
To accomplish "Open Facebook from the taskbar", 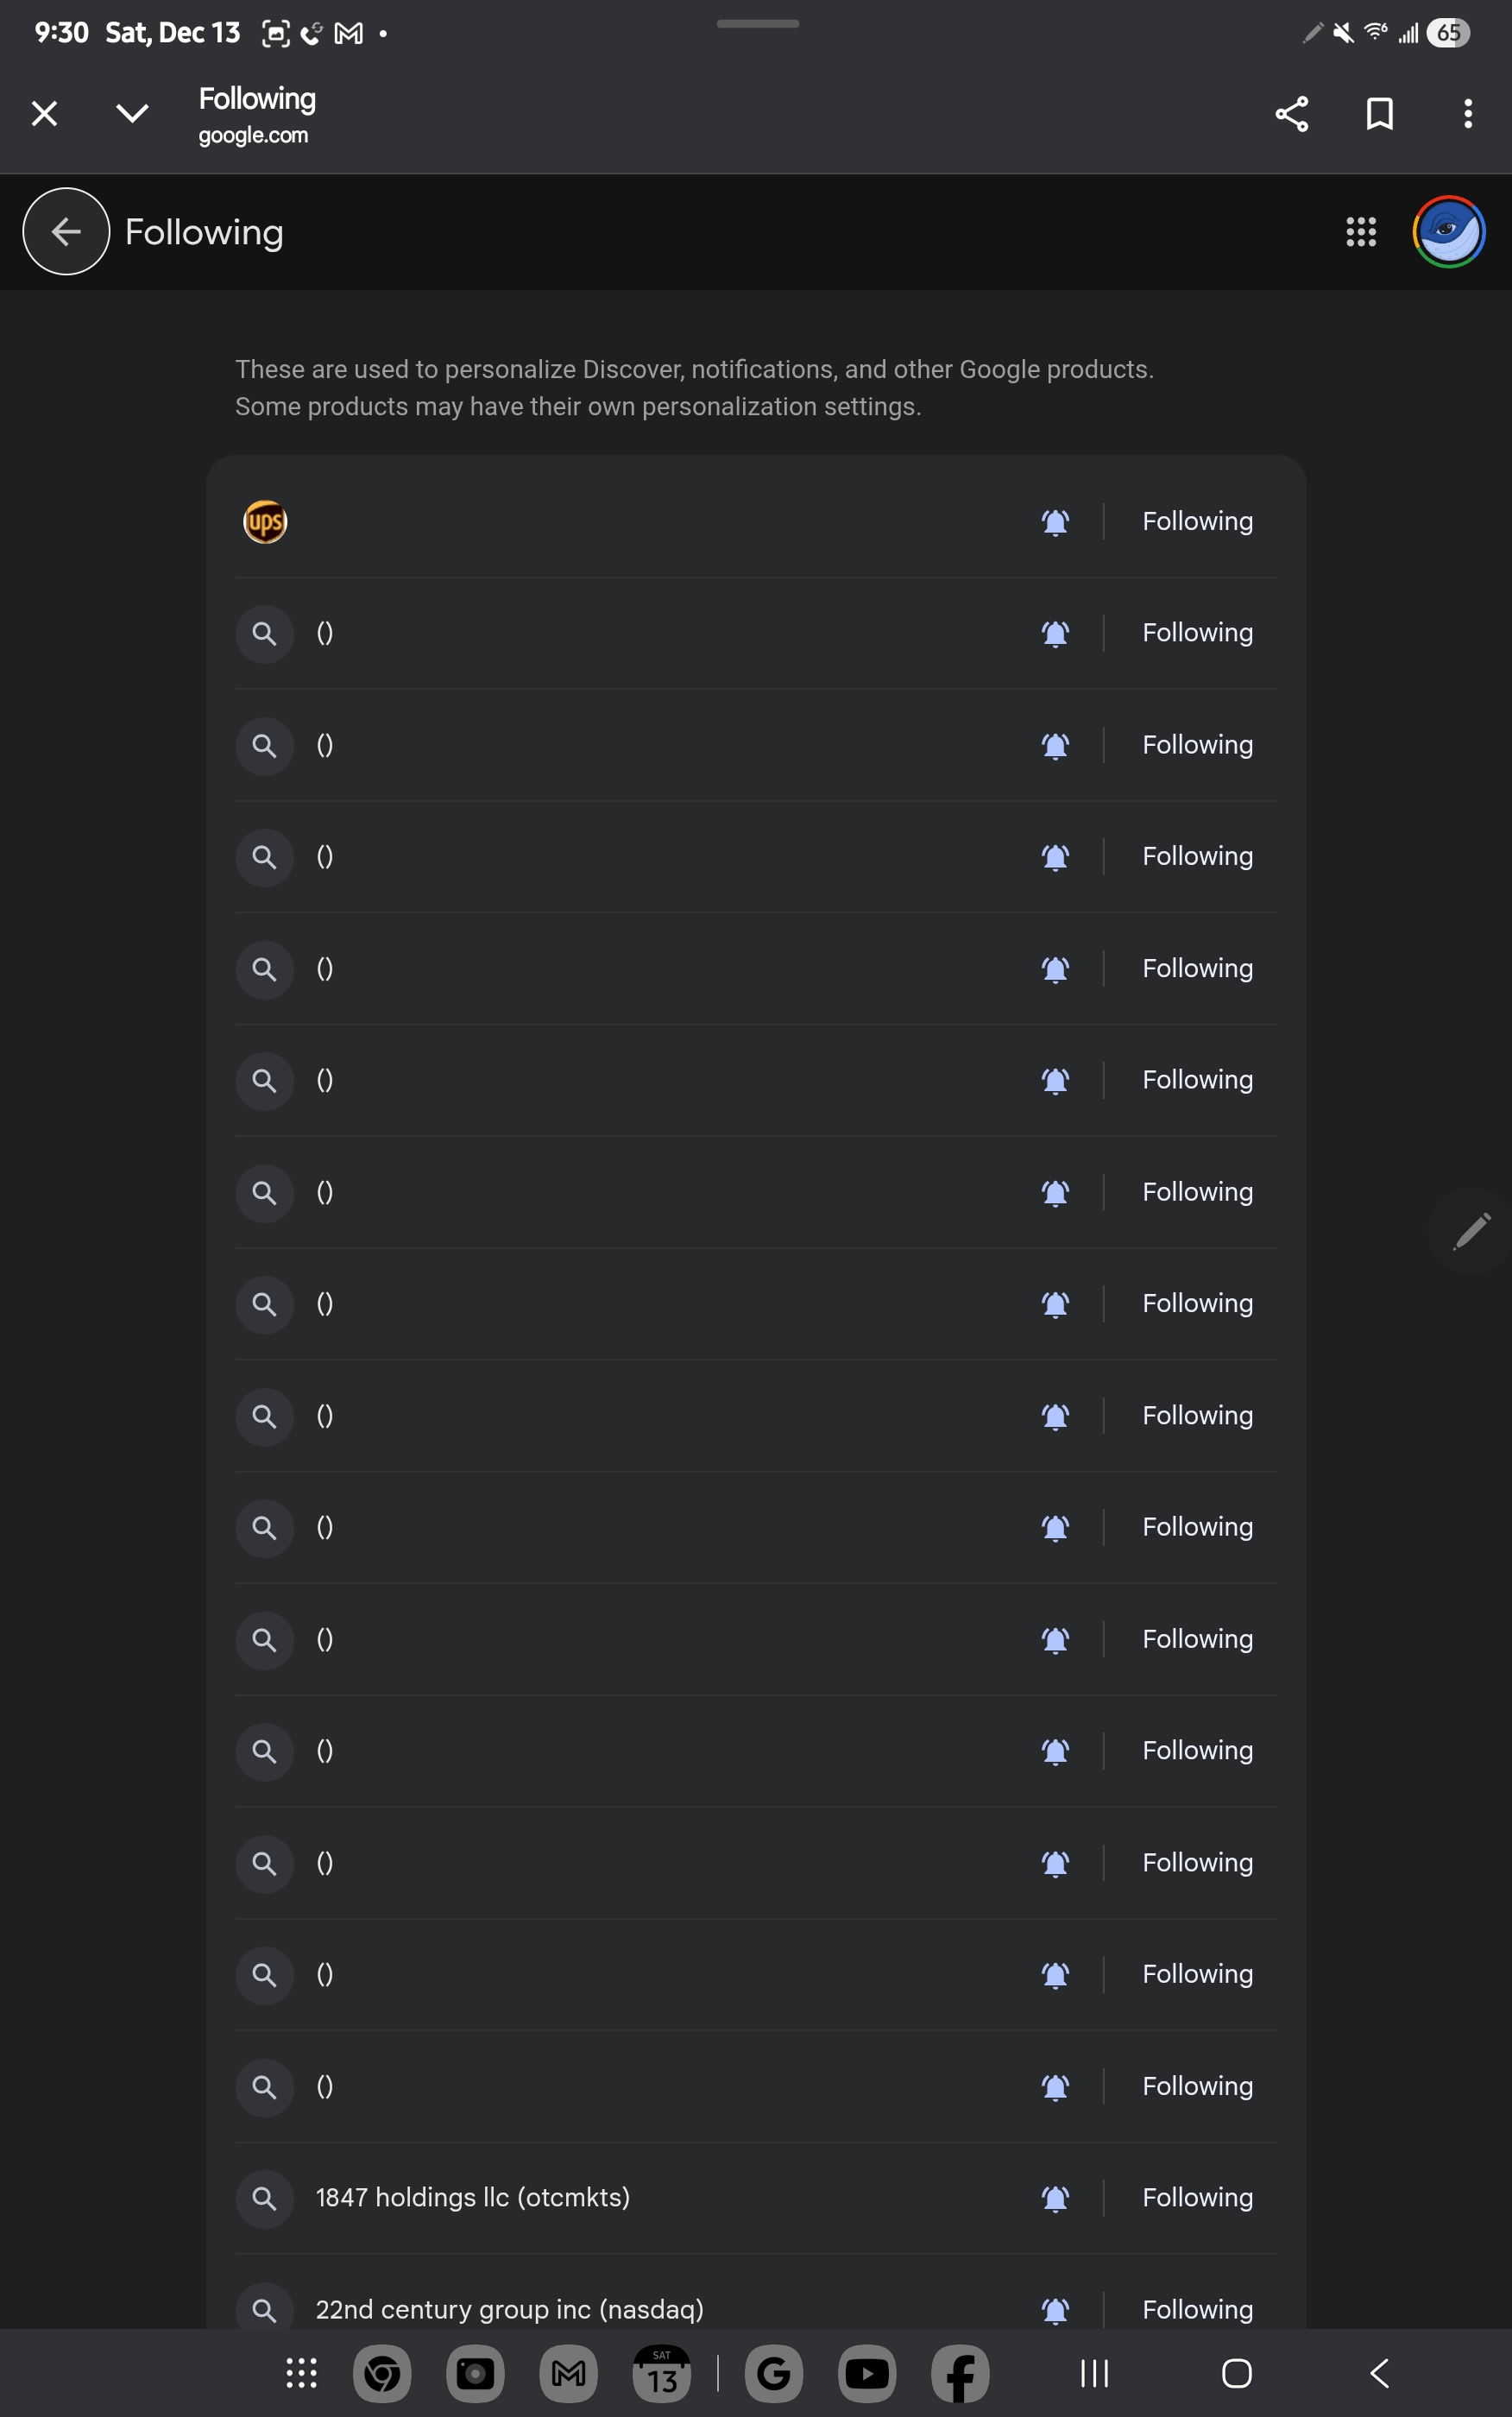I will (x=959, y=2373).
